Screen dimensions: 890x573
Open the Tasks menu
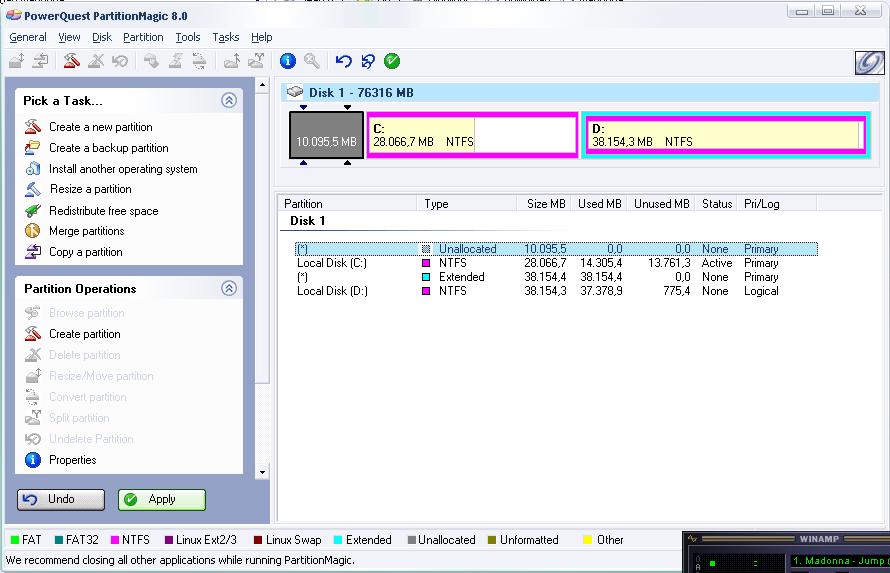[x=226, y=37]
